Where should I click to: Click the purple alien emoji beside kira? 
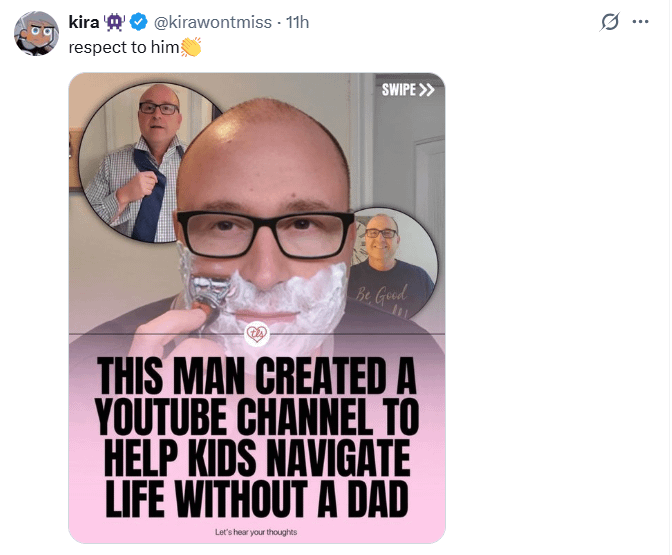(115, 22)
